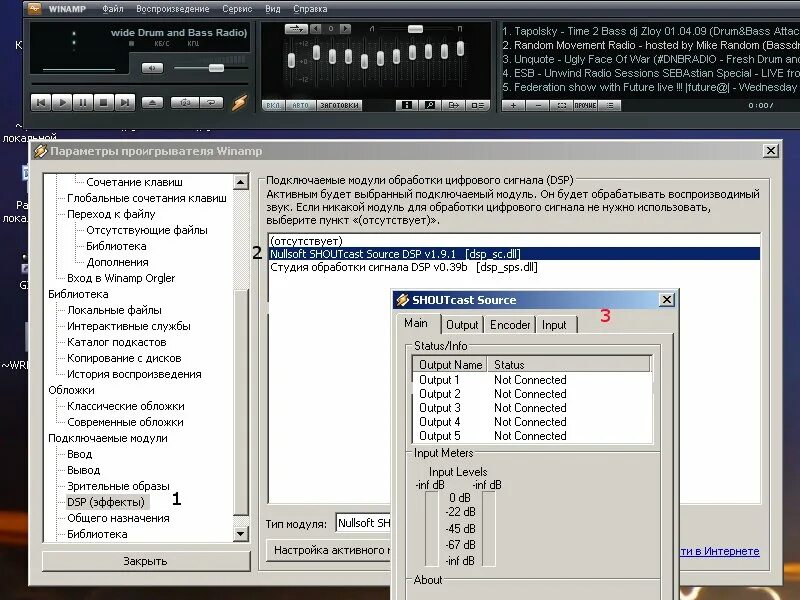
Task: Select DSP (эффекты) in preferences tree
Action: (106, 502)
